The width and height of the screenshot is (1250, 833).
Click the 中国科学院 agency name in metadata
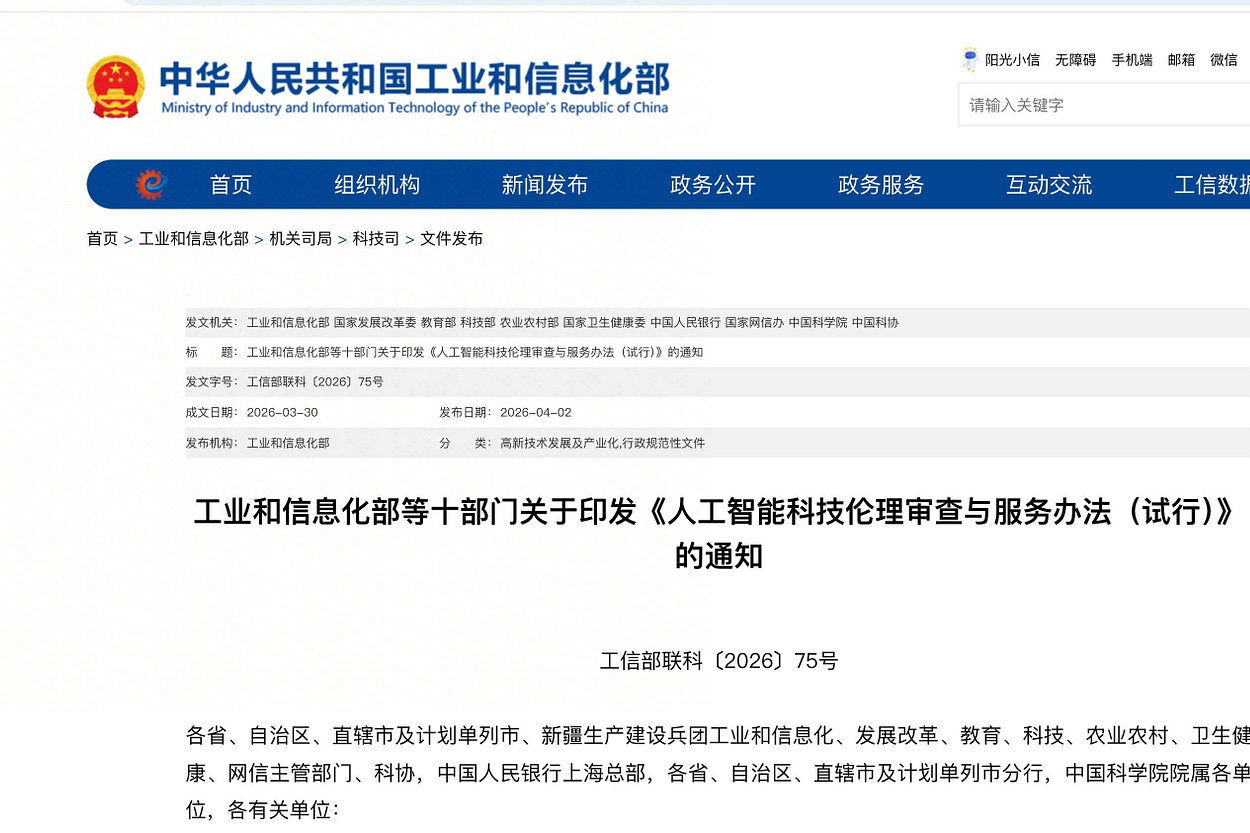click(x=817, y=323)
